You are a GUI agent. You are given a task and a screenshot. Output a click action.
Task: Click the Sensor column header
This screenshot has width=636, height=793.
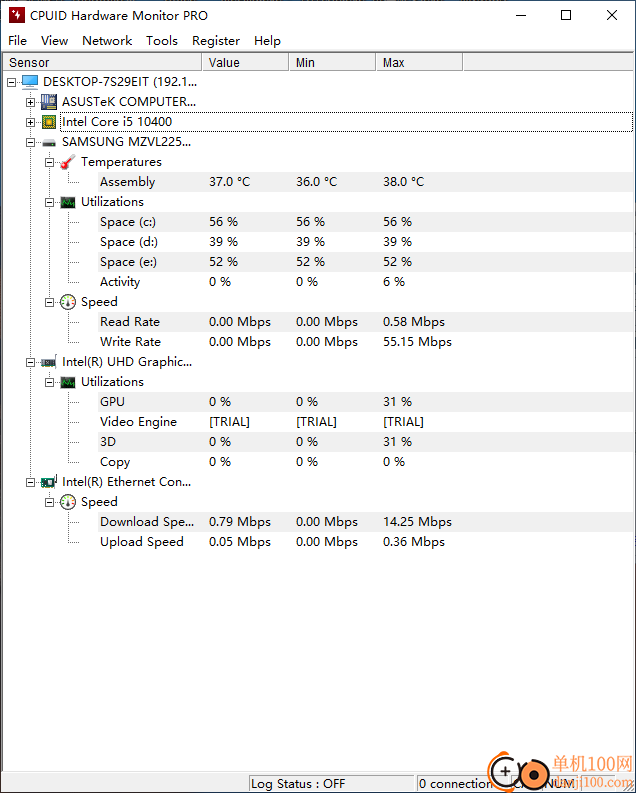[103, 63]
